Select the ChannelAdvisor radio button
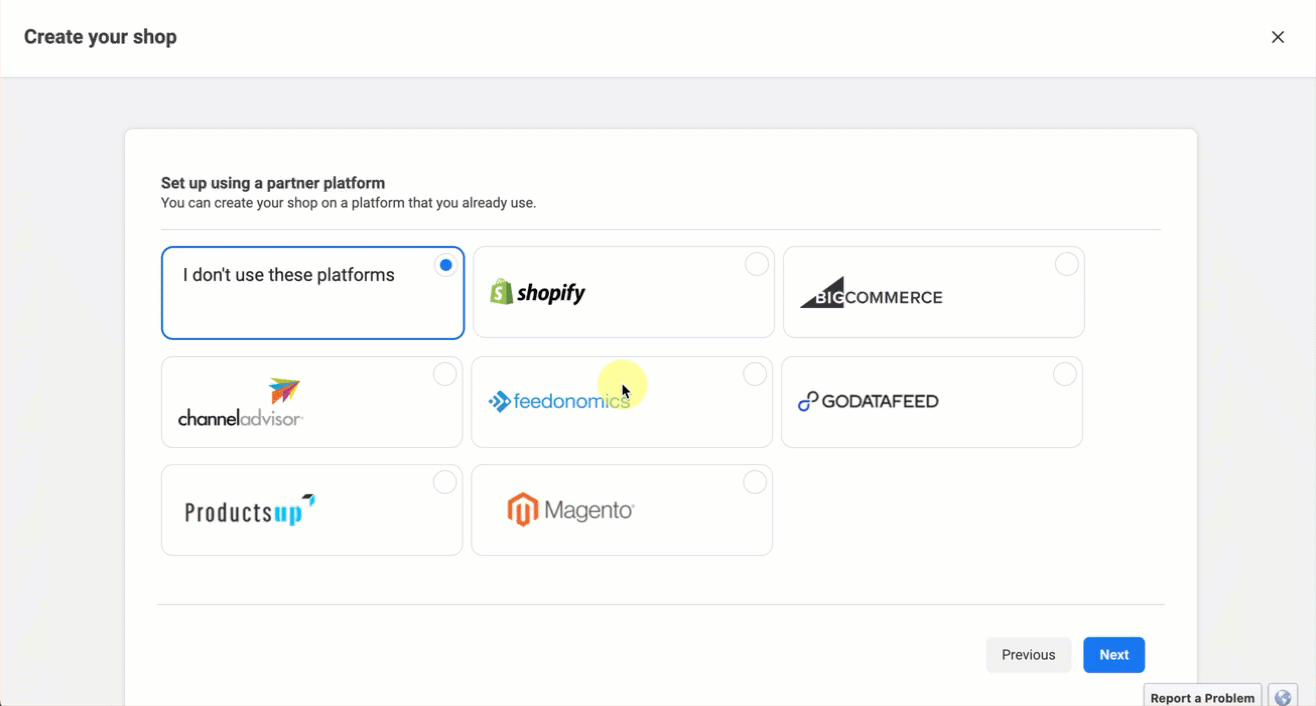This screenshot has height=706, width=1316. pos(445,374)
